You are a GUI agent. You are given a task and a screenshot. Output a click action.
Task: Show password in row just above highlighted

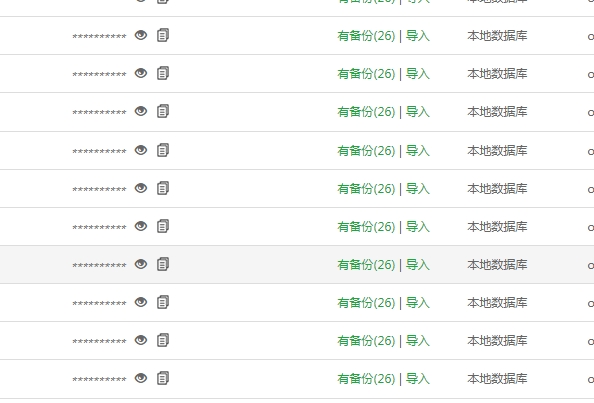[x=141, y=226]
